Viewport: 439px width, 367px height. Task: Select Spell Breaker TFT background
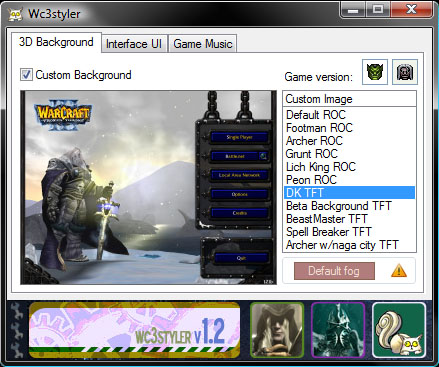349,232
